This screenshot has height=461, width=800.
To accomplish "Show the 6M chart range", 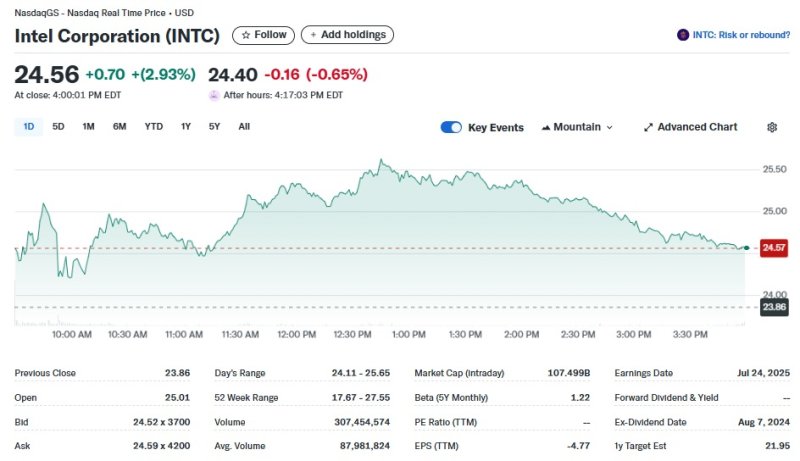I will click(x=120, y=127).
